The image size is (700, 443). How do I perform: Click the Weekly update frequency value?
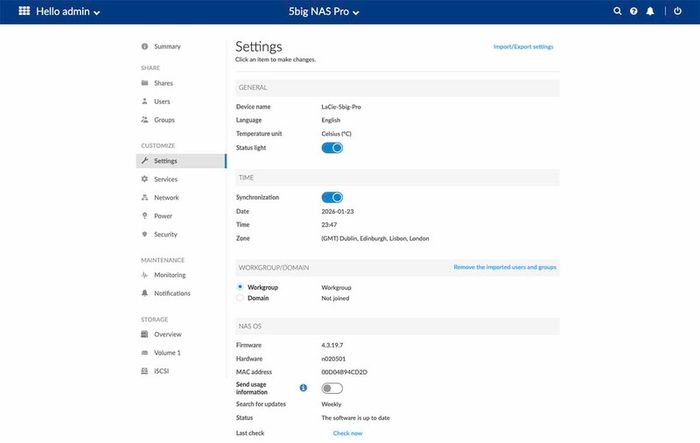tap(331, 404)
